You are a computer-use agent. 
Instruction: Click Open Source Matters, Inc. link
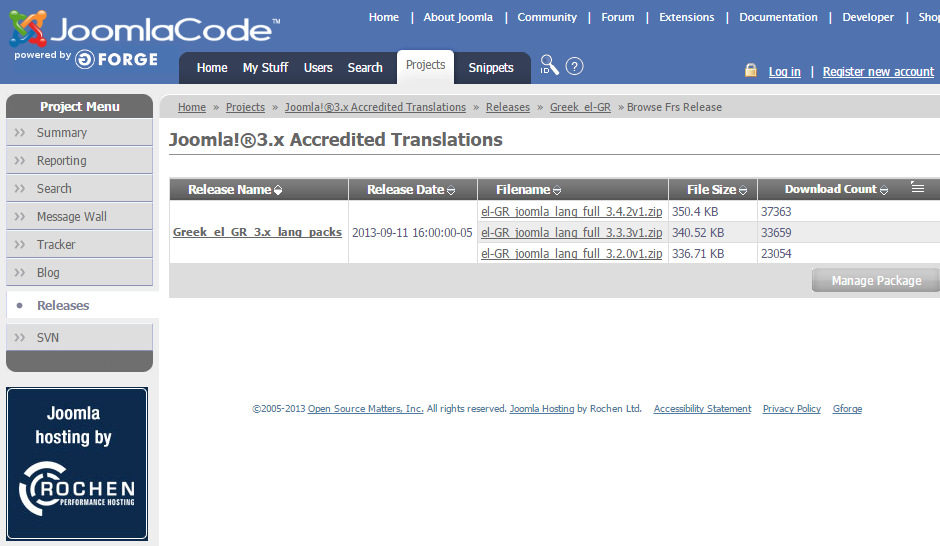point(366,409)
